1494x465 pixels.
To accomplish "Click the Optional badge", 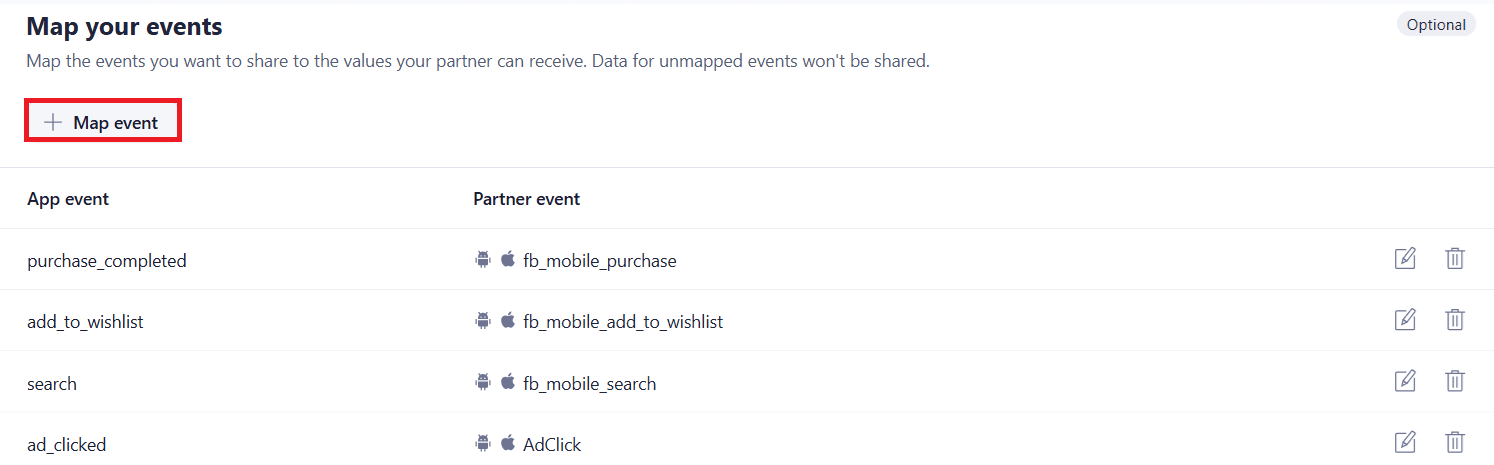I will pos(1436,25).
